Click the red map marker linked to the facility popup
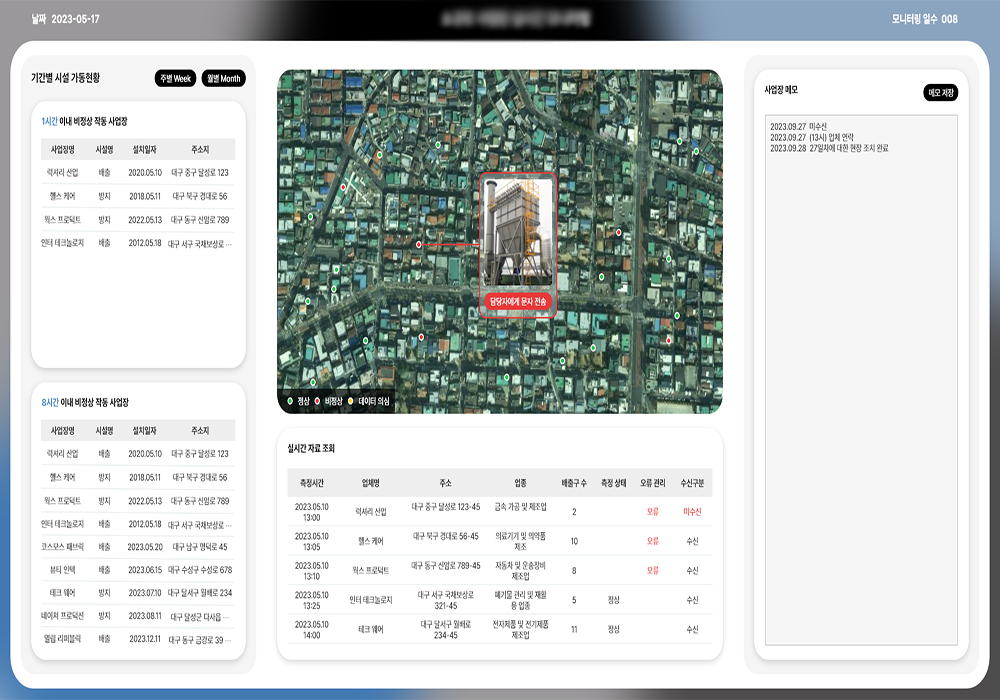The image size is (1000, 700). tap(419, 244)
